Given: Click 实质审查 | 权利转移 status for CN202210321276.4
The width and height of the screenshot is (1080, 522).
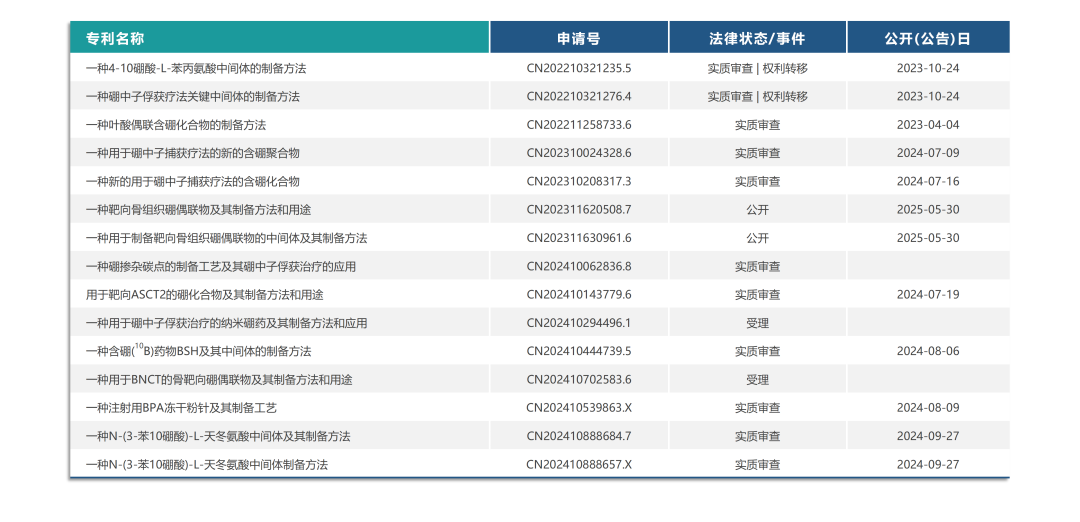Looking at the screenshot, I should (x=758, y=96).
